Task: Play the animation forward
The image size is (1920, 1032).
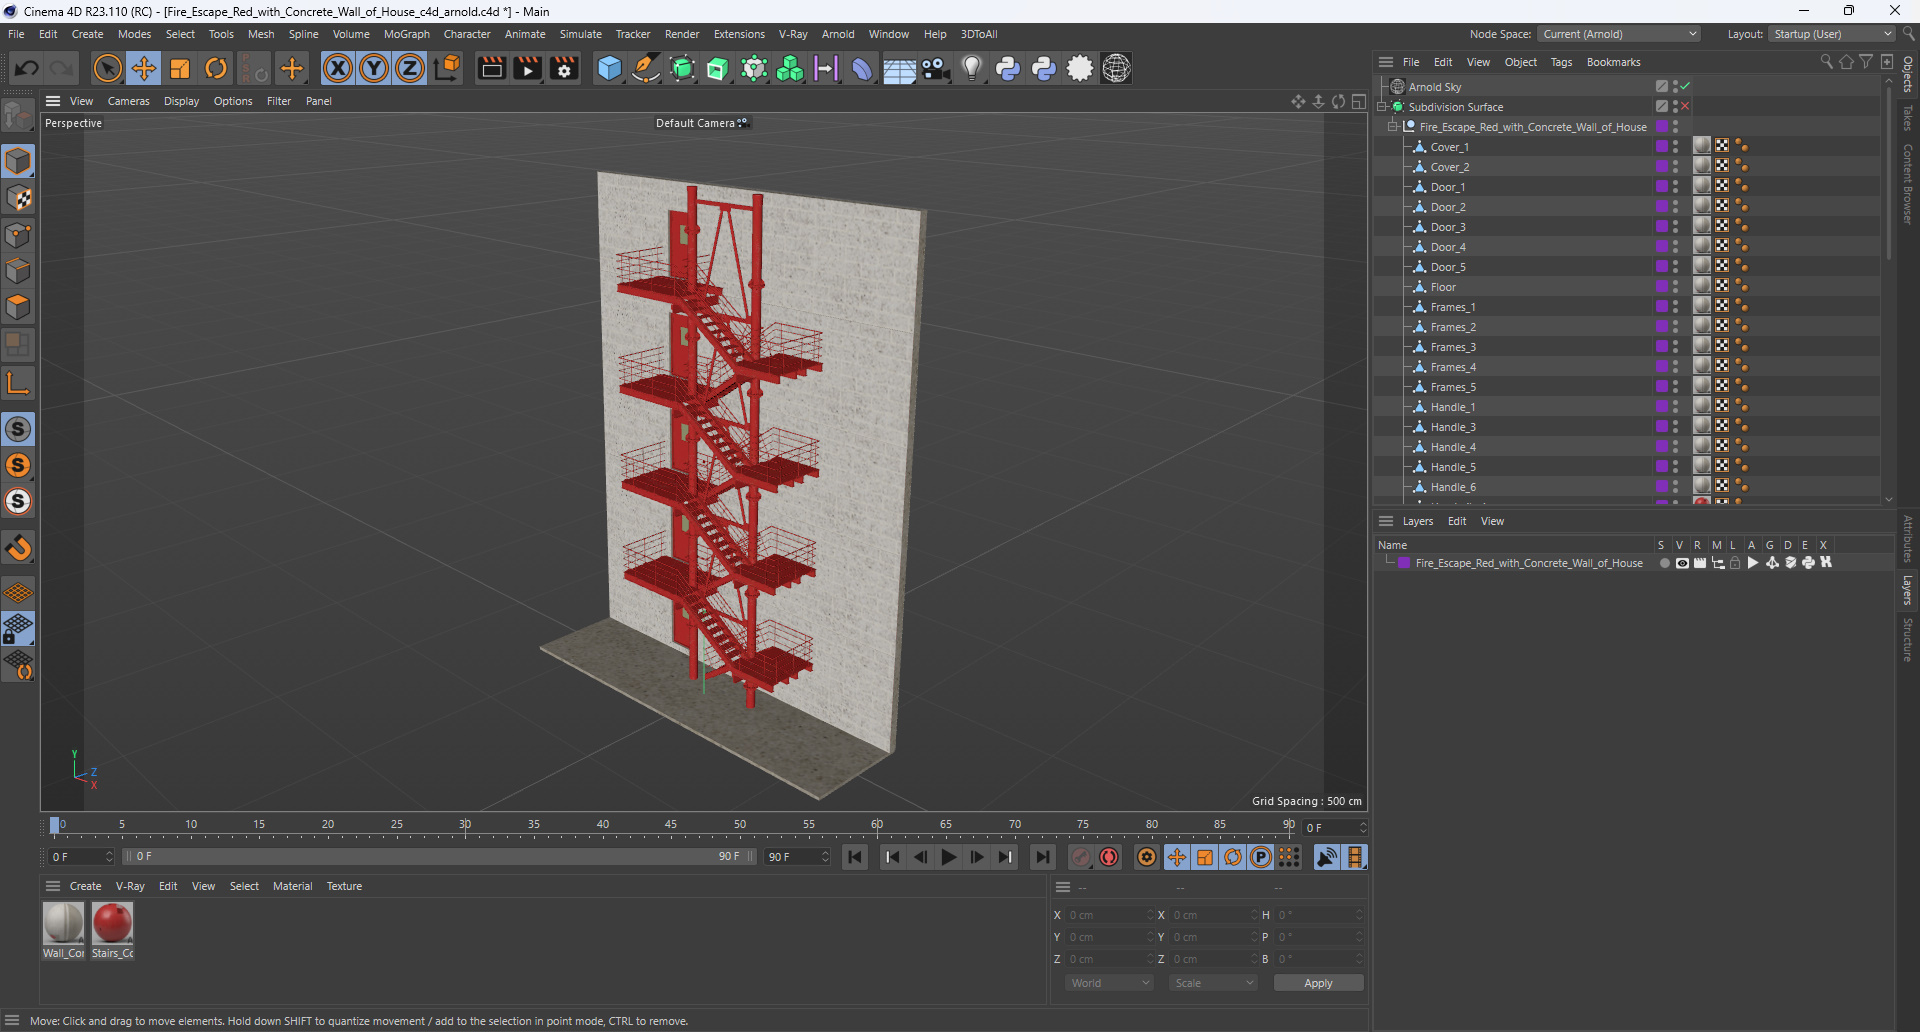Action: (x=948, y=857)
